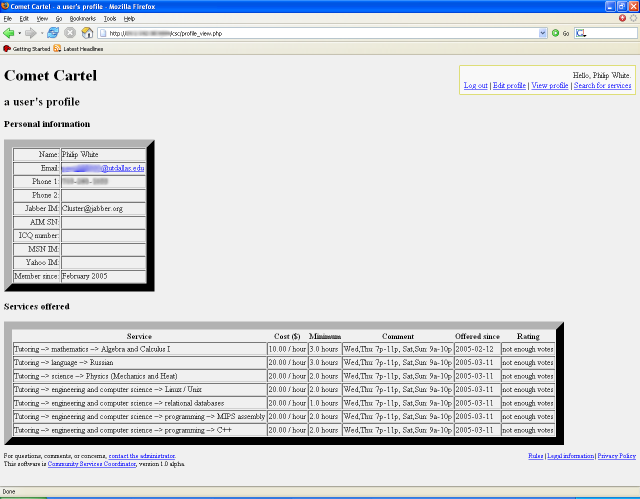Click the contact the administrator link

click(142, 456)
